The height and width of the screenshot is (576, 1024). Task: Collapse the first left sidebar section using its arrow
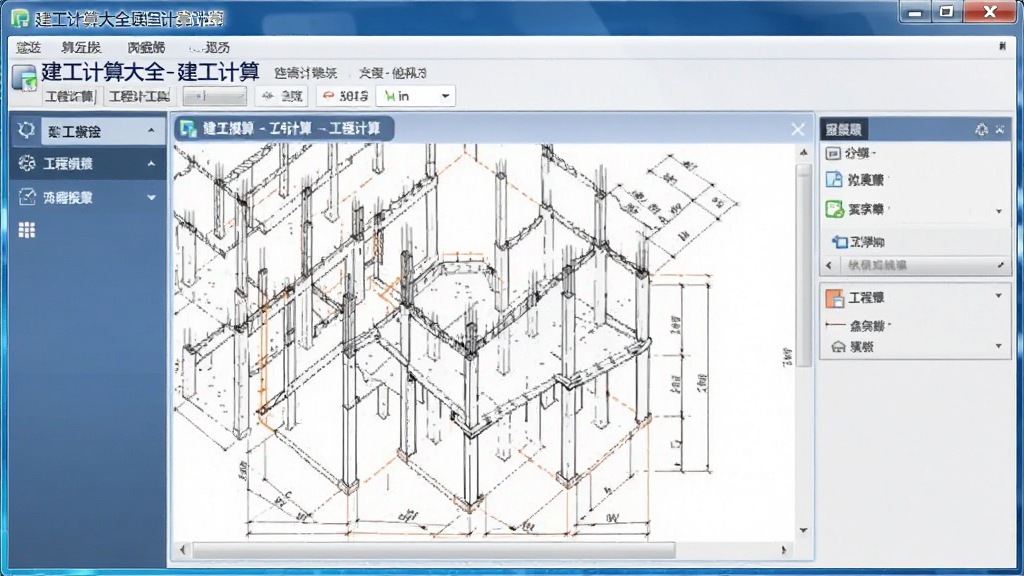pos(152,131)
